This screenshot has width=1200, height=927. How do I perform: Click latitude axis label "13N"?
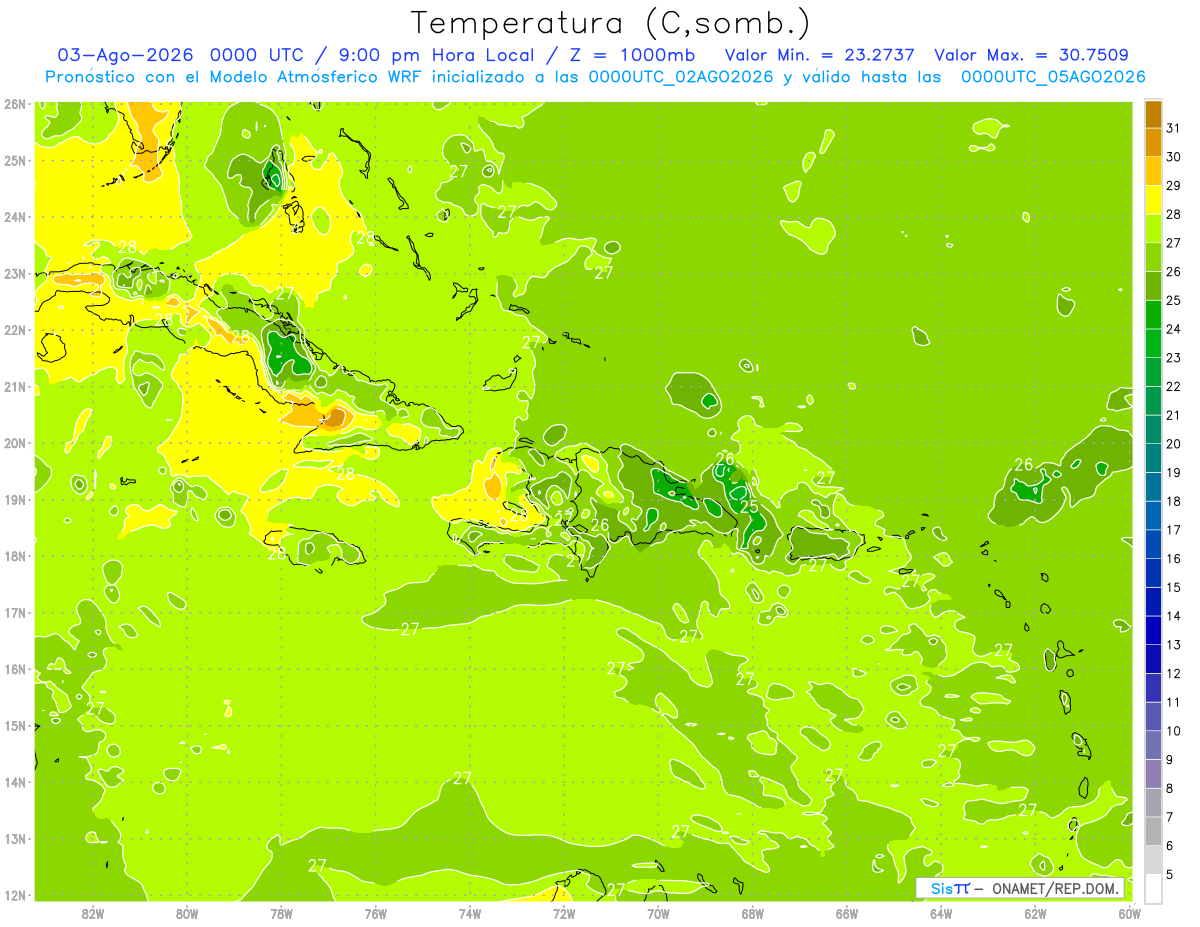[x=15, y=839]
